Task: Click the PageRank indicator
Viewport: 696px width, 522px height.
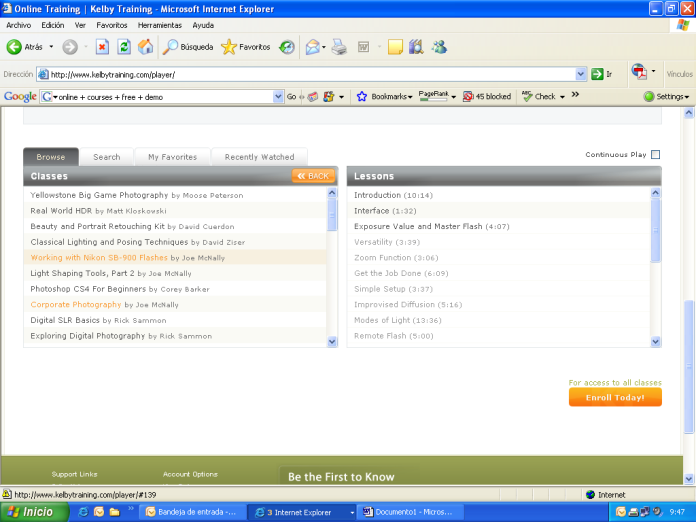Action: [434, 96]
